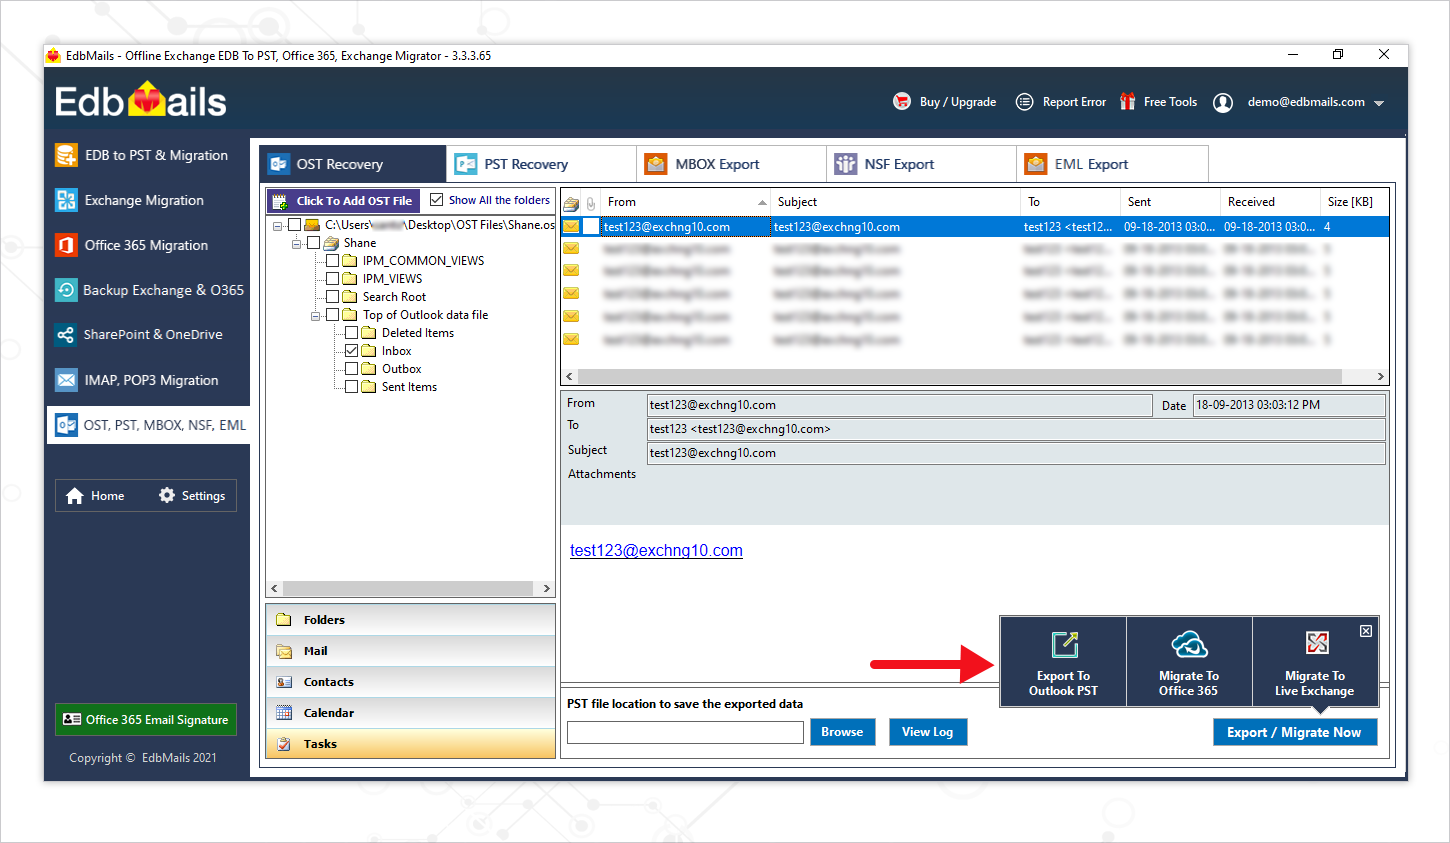The image size is (1450, 843).
Task: Click the attachment paperclip column header
Action: click(591, 203)
